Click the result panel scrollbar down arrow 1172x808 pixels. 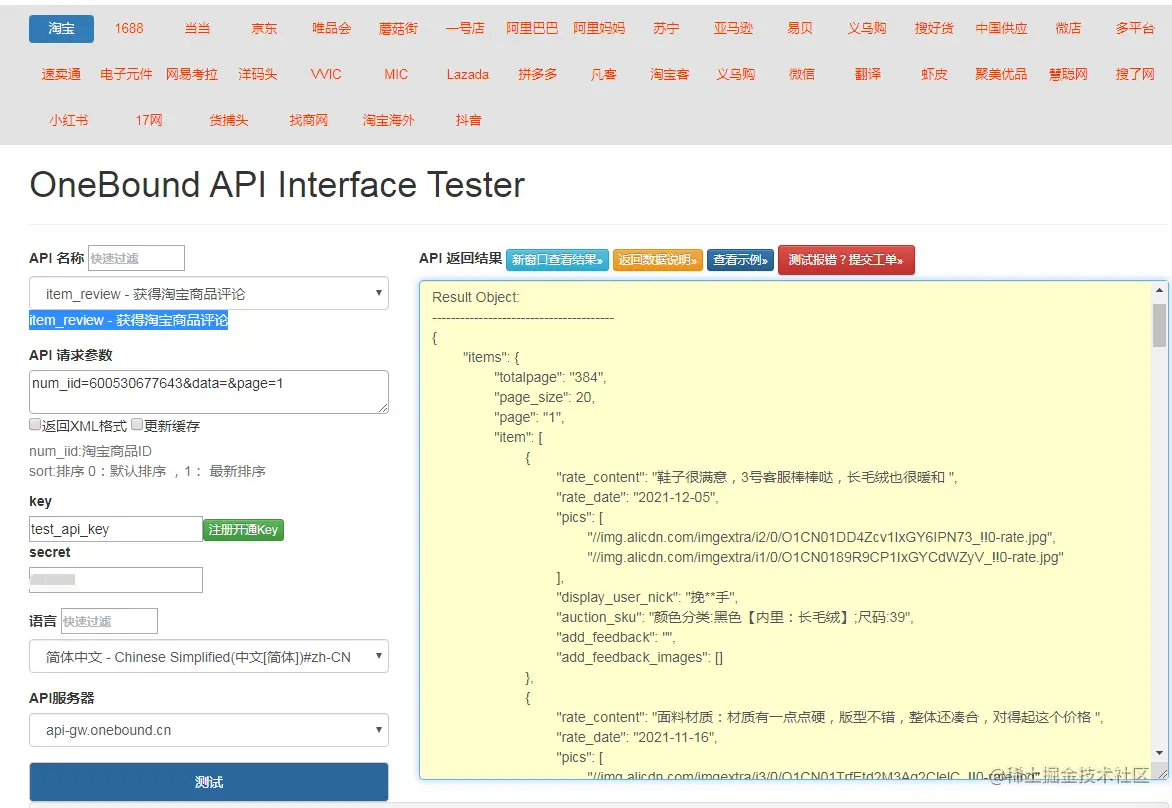point(1159,753)
